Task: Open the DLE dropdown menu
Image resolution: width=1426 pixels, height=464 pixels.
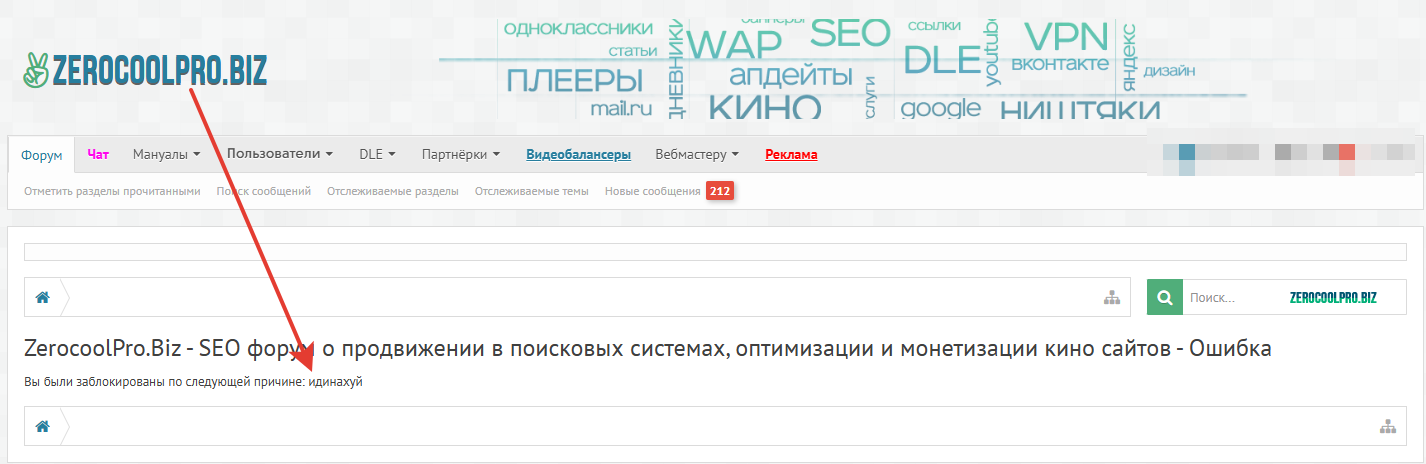Action: [377, 155]
